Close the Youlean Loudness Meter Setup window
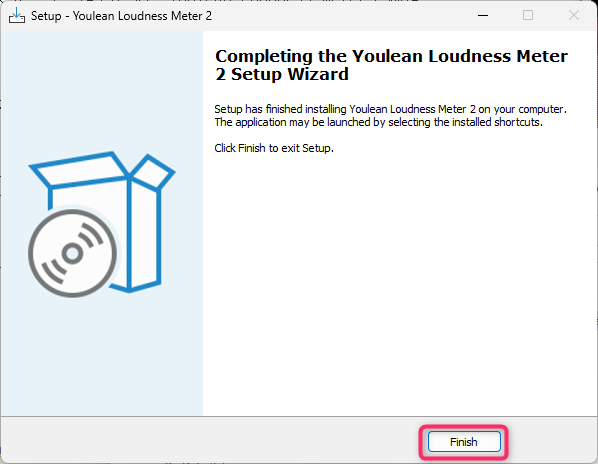Image resolution: width=598 pixels, height=464 pixels. coord(574,15)
